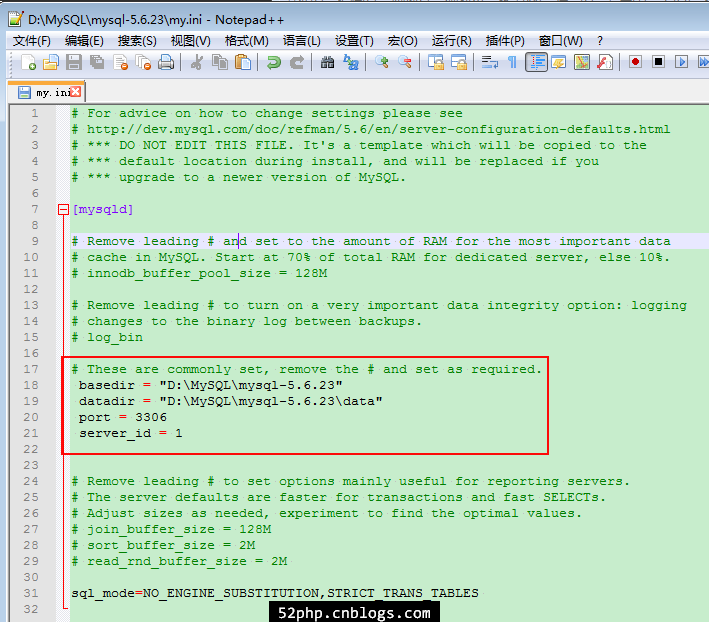Image resolution: width=709 pixels, height=622 pixels.
Task: Click the Open file folder icon
Action: (51, 62)
